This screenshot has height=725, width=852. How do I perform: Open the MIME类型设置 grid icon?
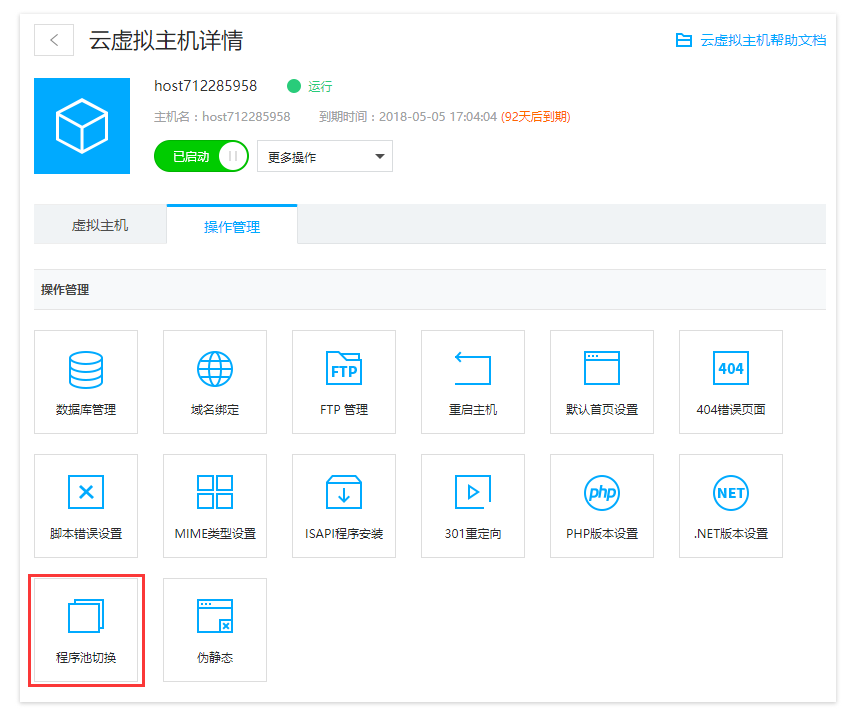pyautogui.click(x=215, y=492)
